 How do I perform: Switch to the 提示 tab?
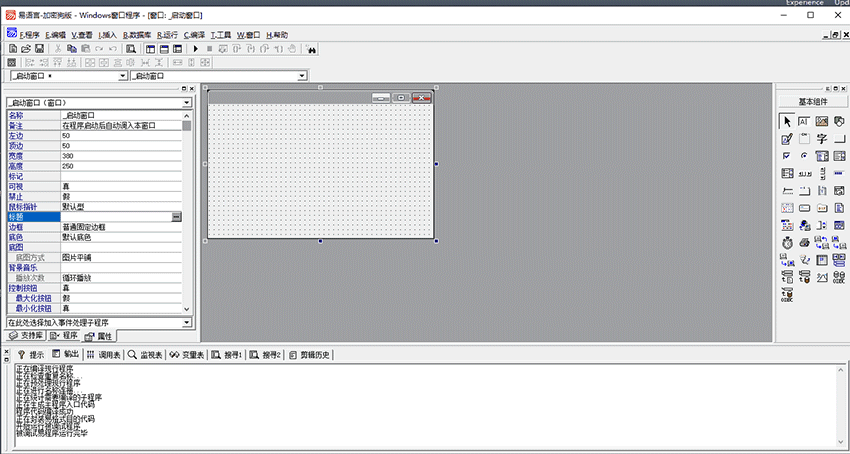(31, 355)
